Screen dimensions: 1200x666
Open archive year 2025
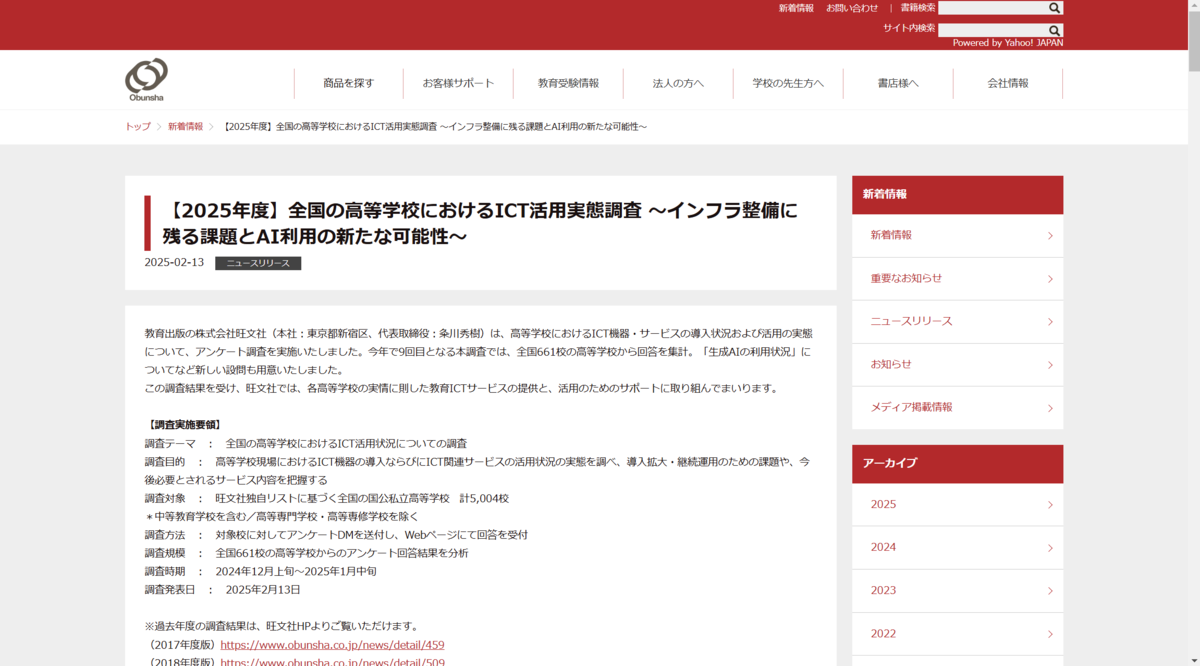pyautogui.click(x=957, y=504)
